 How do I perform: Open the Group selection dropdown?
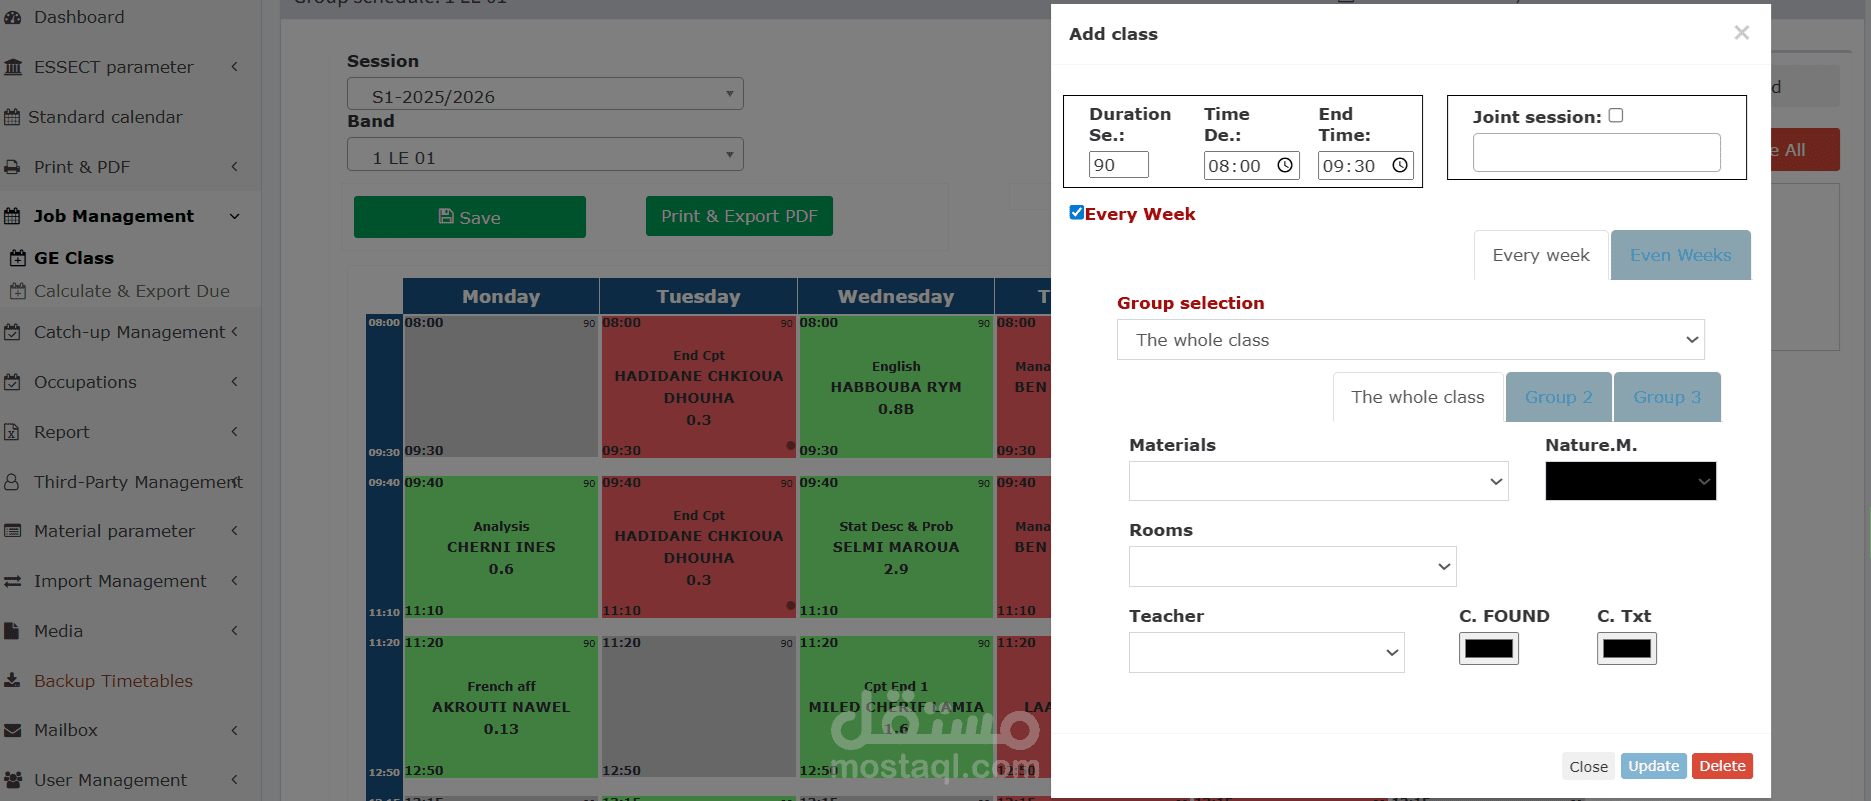click(x=1410, y=340)
